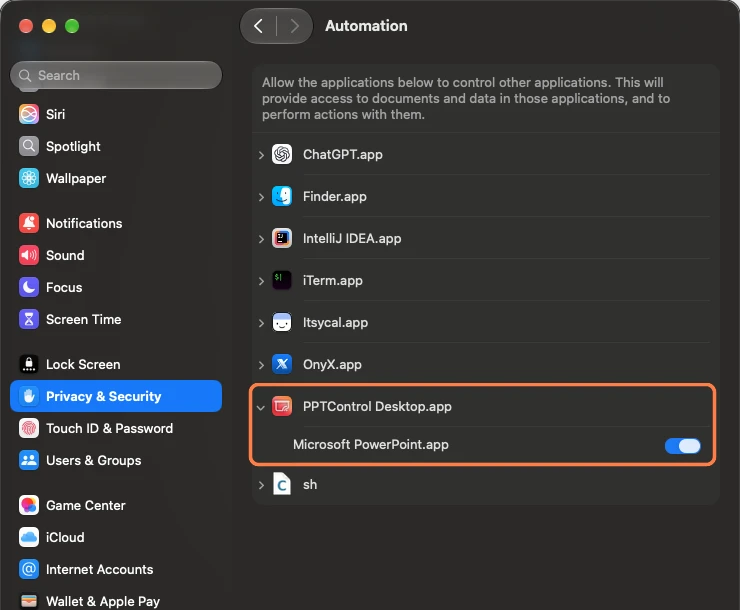
Task: Select the Spotlight sidebar icon
Action: (x=29, y=146)
